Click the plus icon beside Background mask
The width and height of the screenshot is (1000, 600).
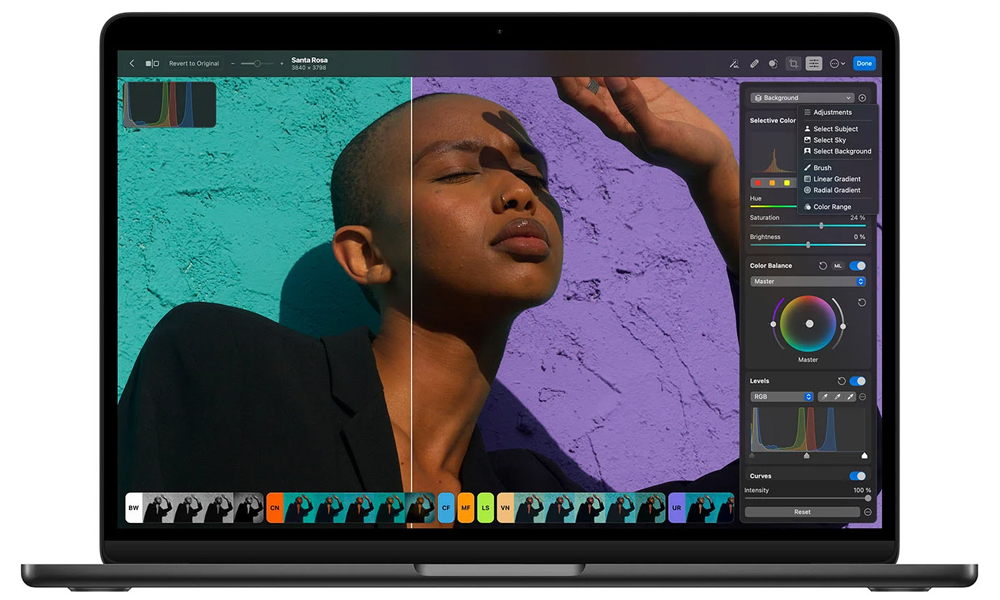coord(862,98)
